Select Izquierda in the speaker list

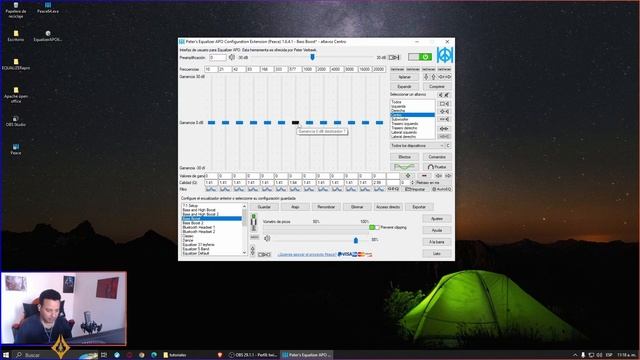(x=412, y=106)
